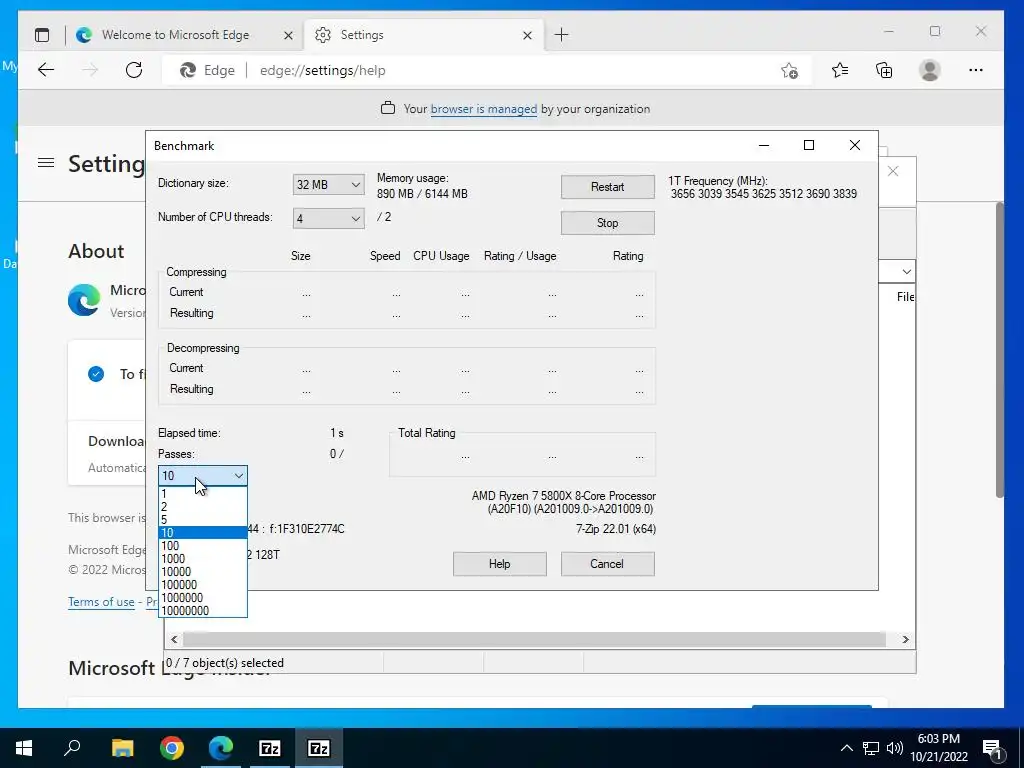
Task: Click the Restart benchmark button
Action: [607, 187]
